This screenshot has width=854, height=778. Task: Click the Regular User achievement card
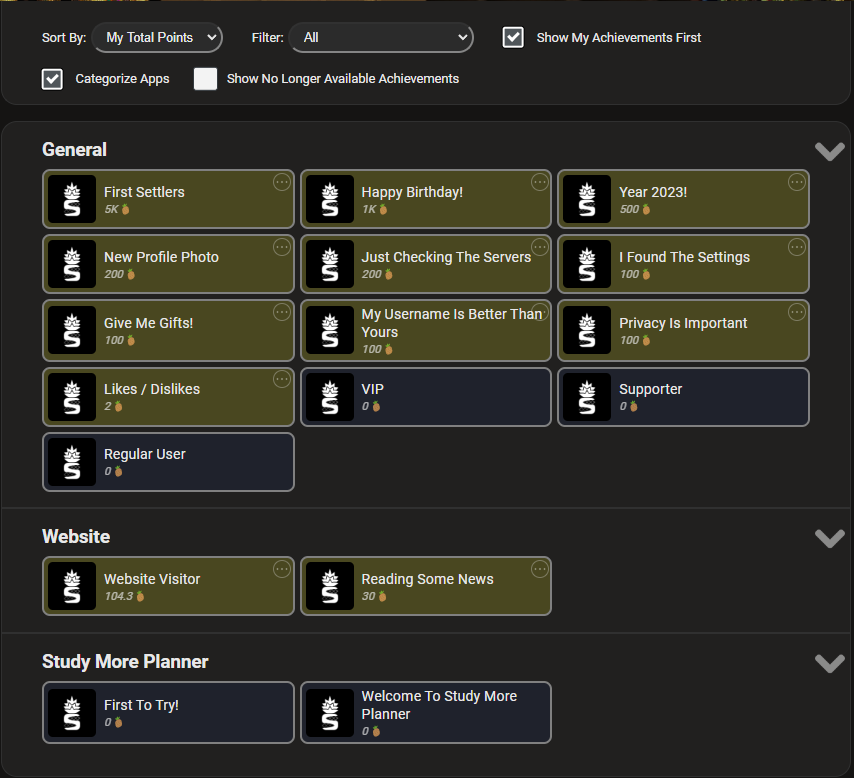(169, 462)
